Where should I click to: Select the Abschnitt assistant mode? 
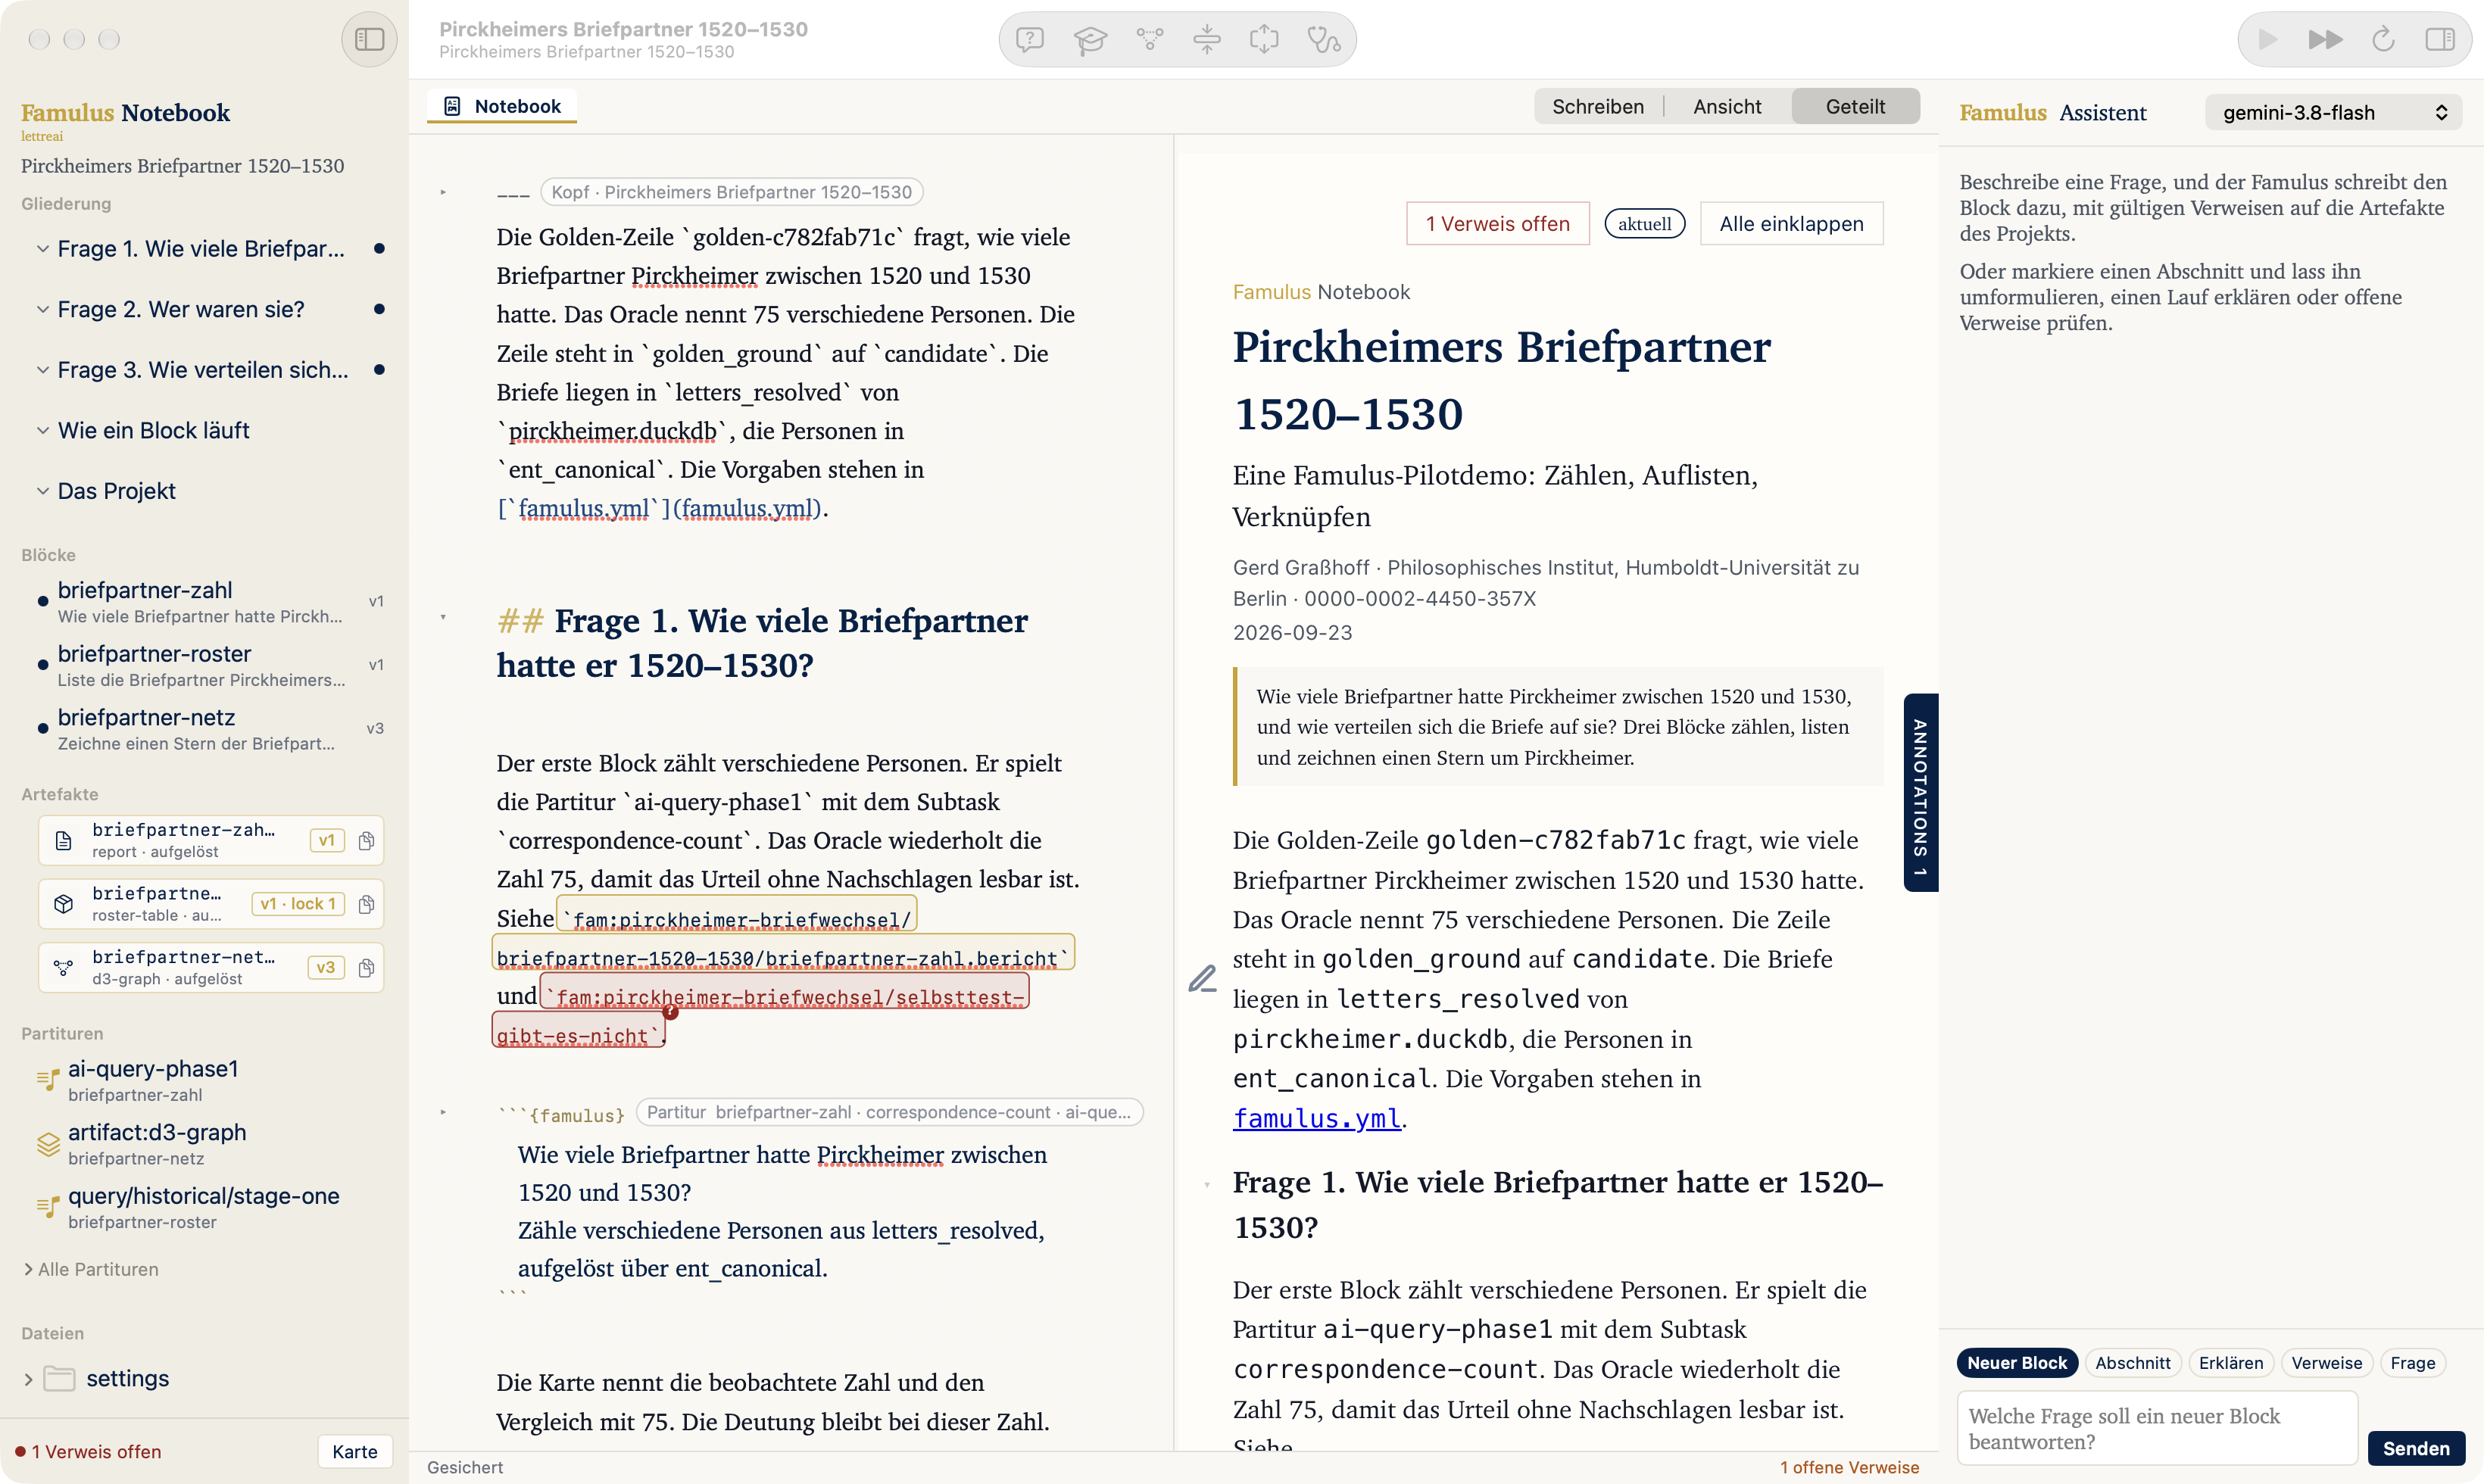(x=2133, y=1363)
